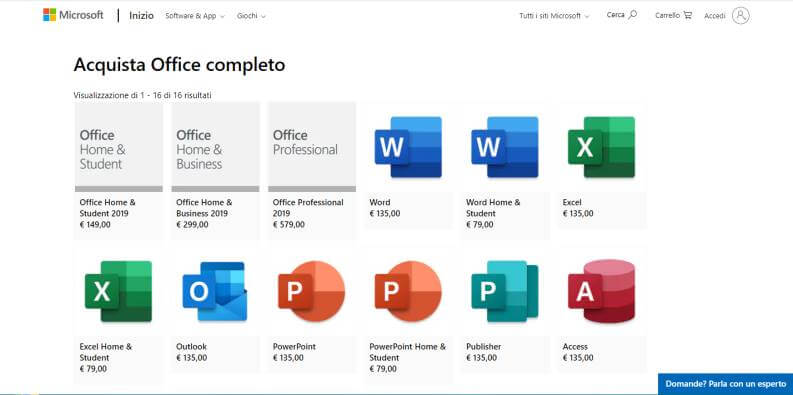Open Office Home & Student 2019 link

[108, 208]
